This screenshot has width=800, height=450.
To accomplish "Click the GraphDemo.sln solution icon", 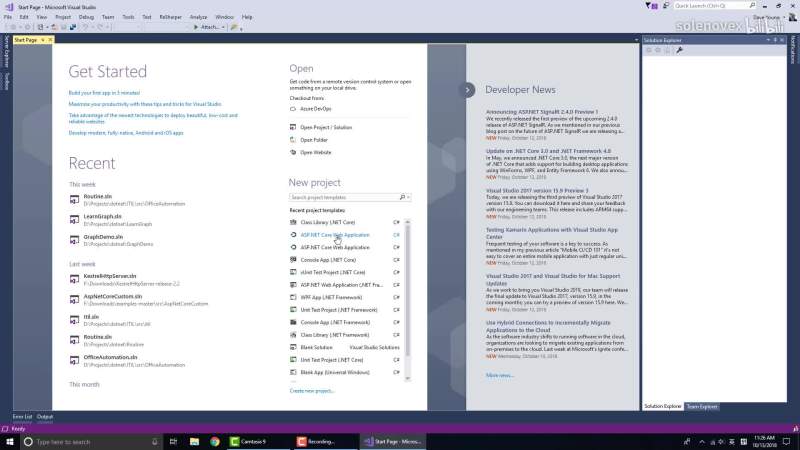I will click(x=74, y=240).
